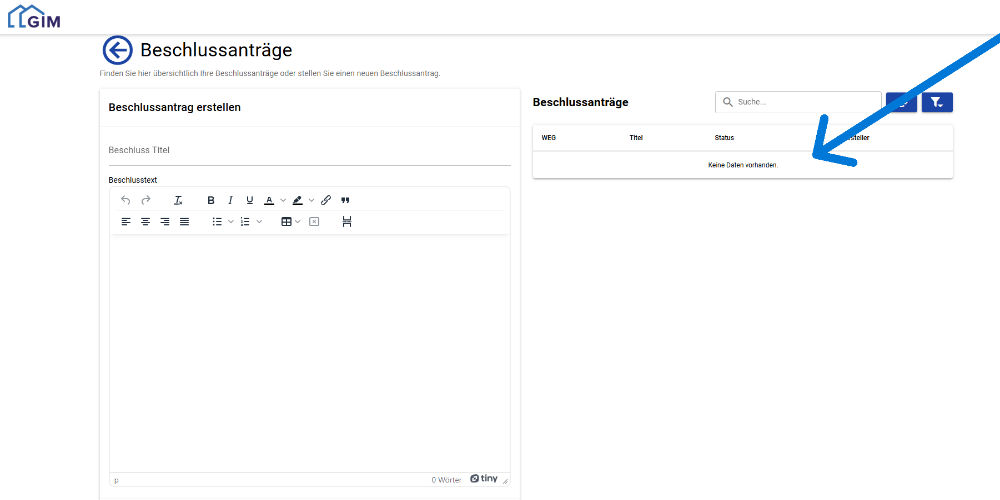
Task: Undo the last edit in the editor
Action: tap(125, 200)
